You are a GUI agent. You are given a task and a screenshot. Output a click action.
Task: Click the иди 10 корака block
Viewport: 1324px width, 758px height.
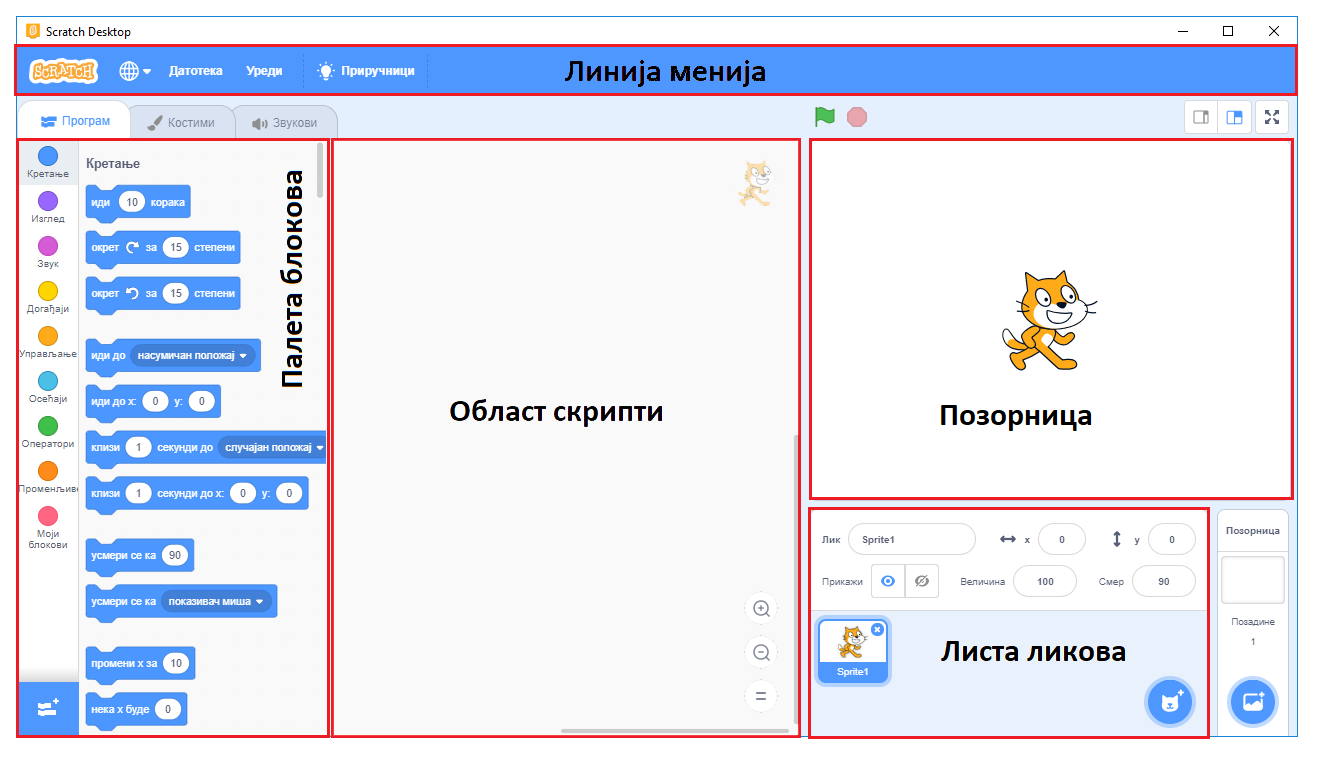tap(138, 202)
